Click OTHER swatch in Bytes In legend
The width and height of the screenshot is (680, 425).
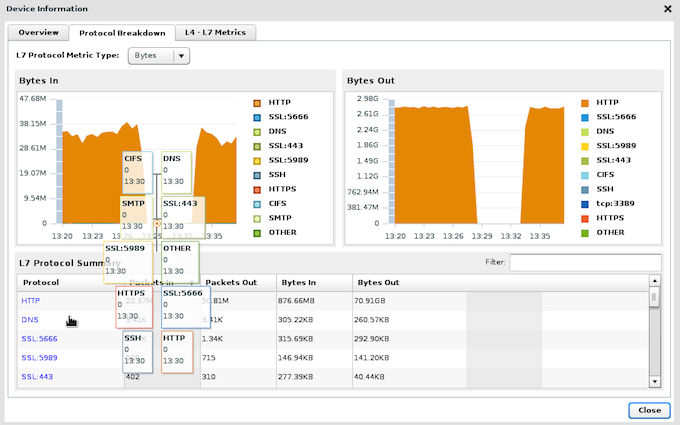click(x=257, y=233)
